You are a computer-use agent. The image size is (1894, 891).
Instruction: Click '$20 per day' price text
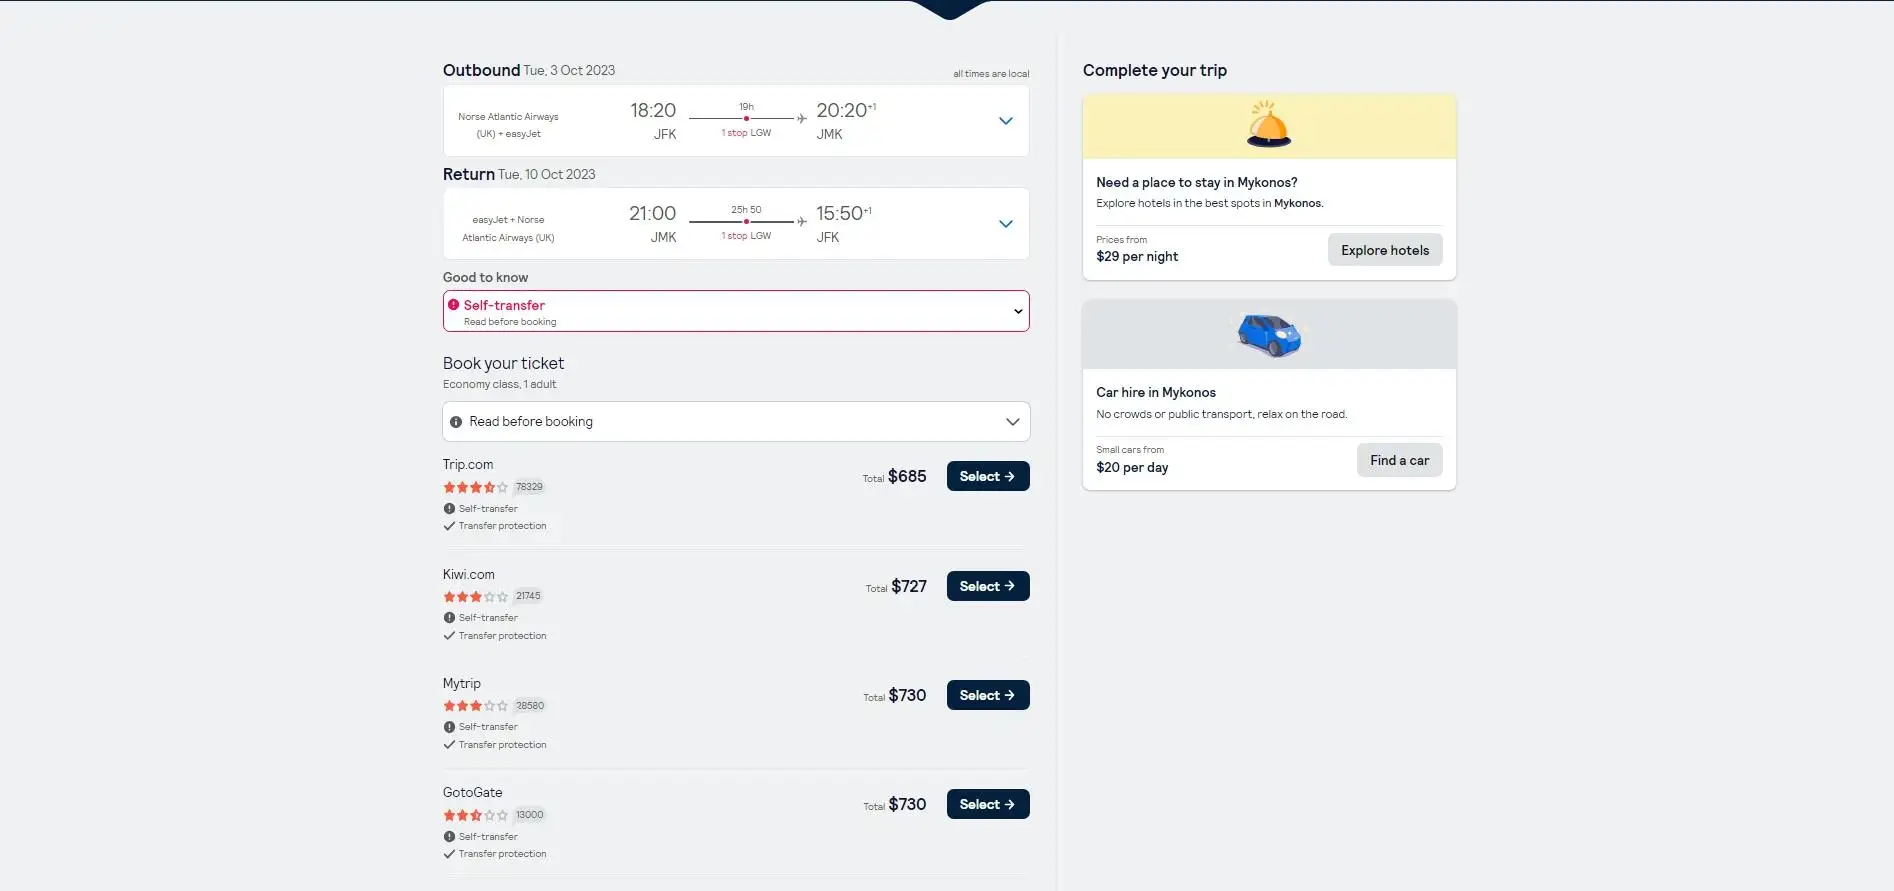tap(1132, 468)
